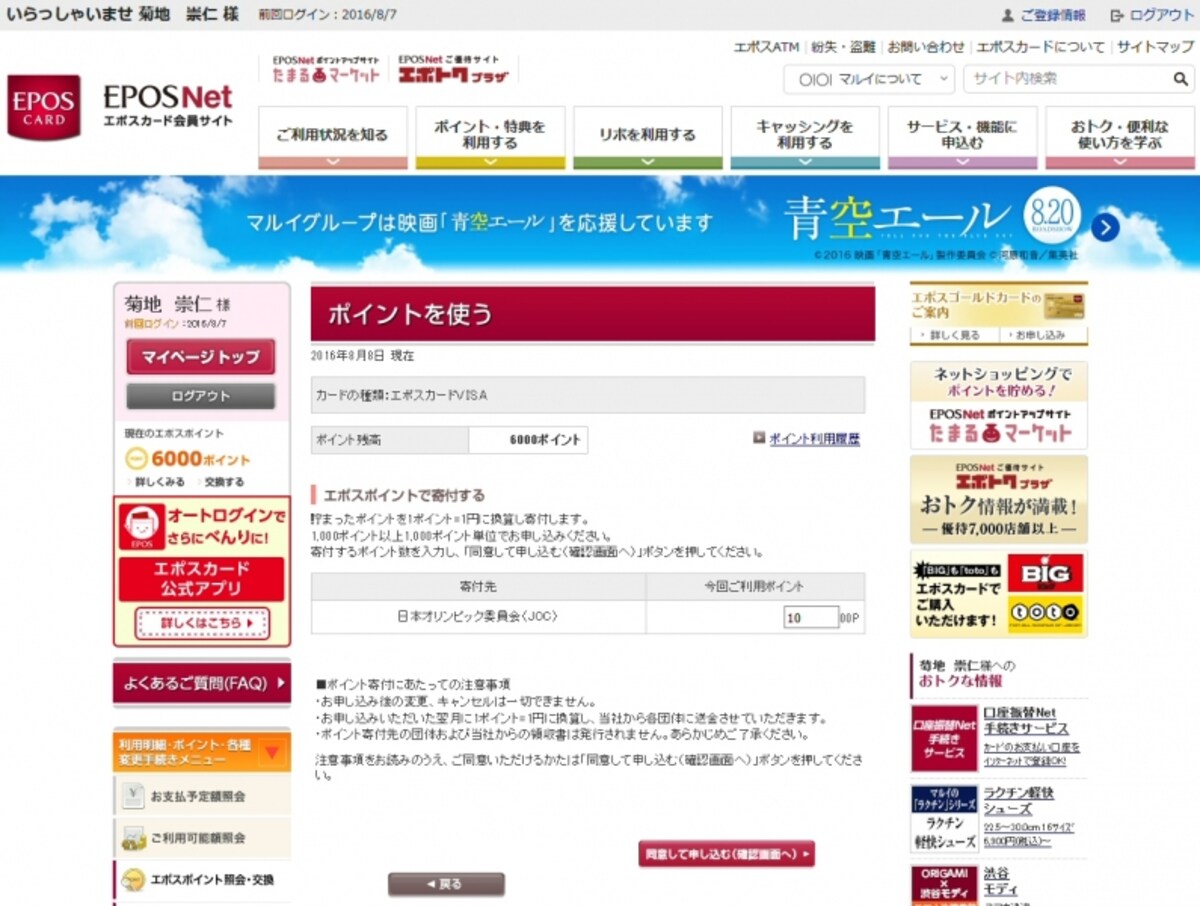Click the ORIGAMI 渋谷モディ thumbnail
Viewport: 1200px width, 906px height.
[944, 886]
